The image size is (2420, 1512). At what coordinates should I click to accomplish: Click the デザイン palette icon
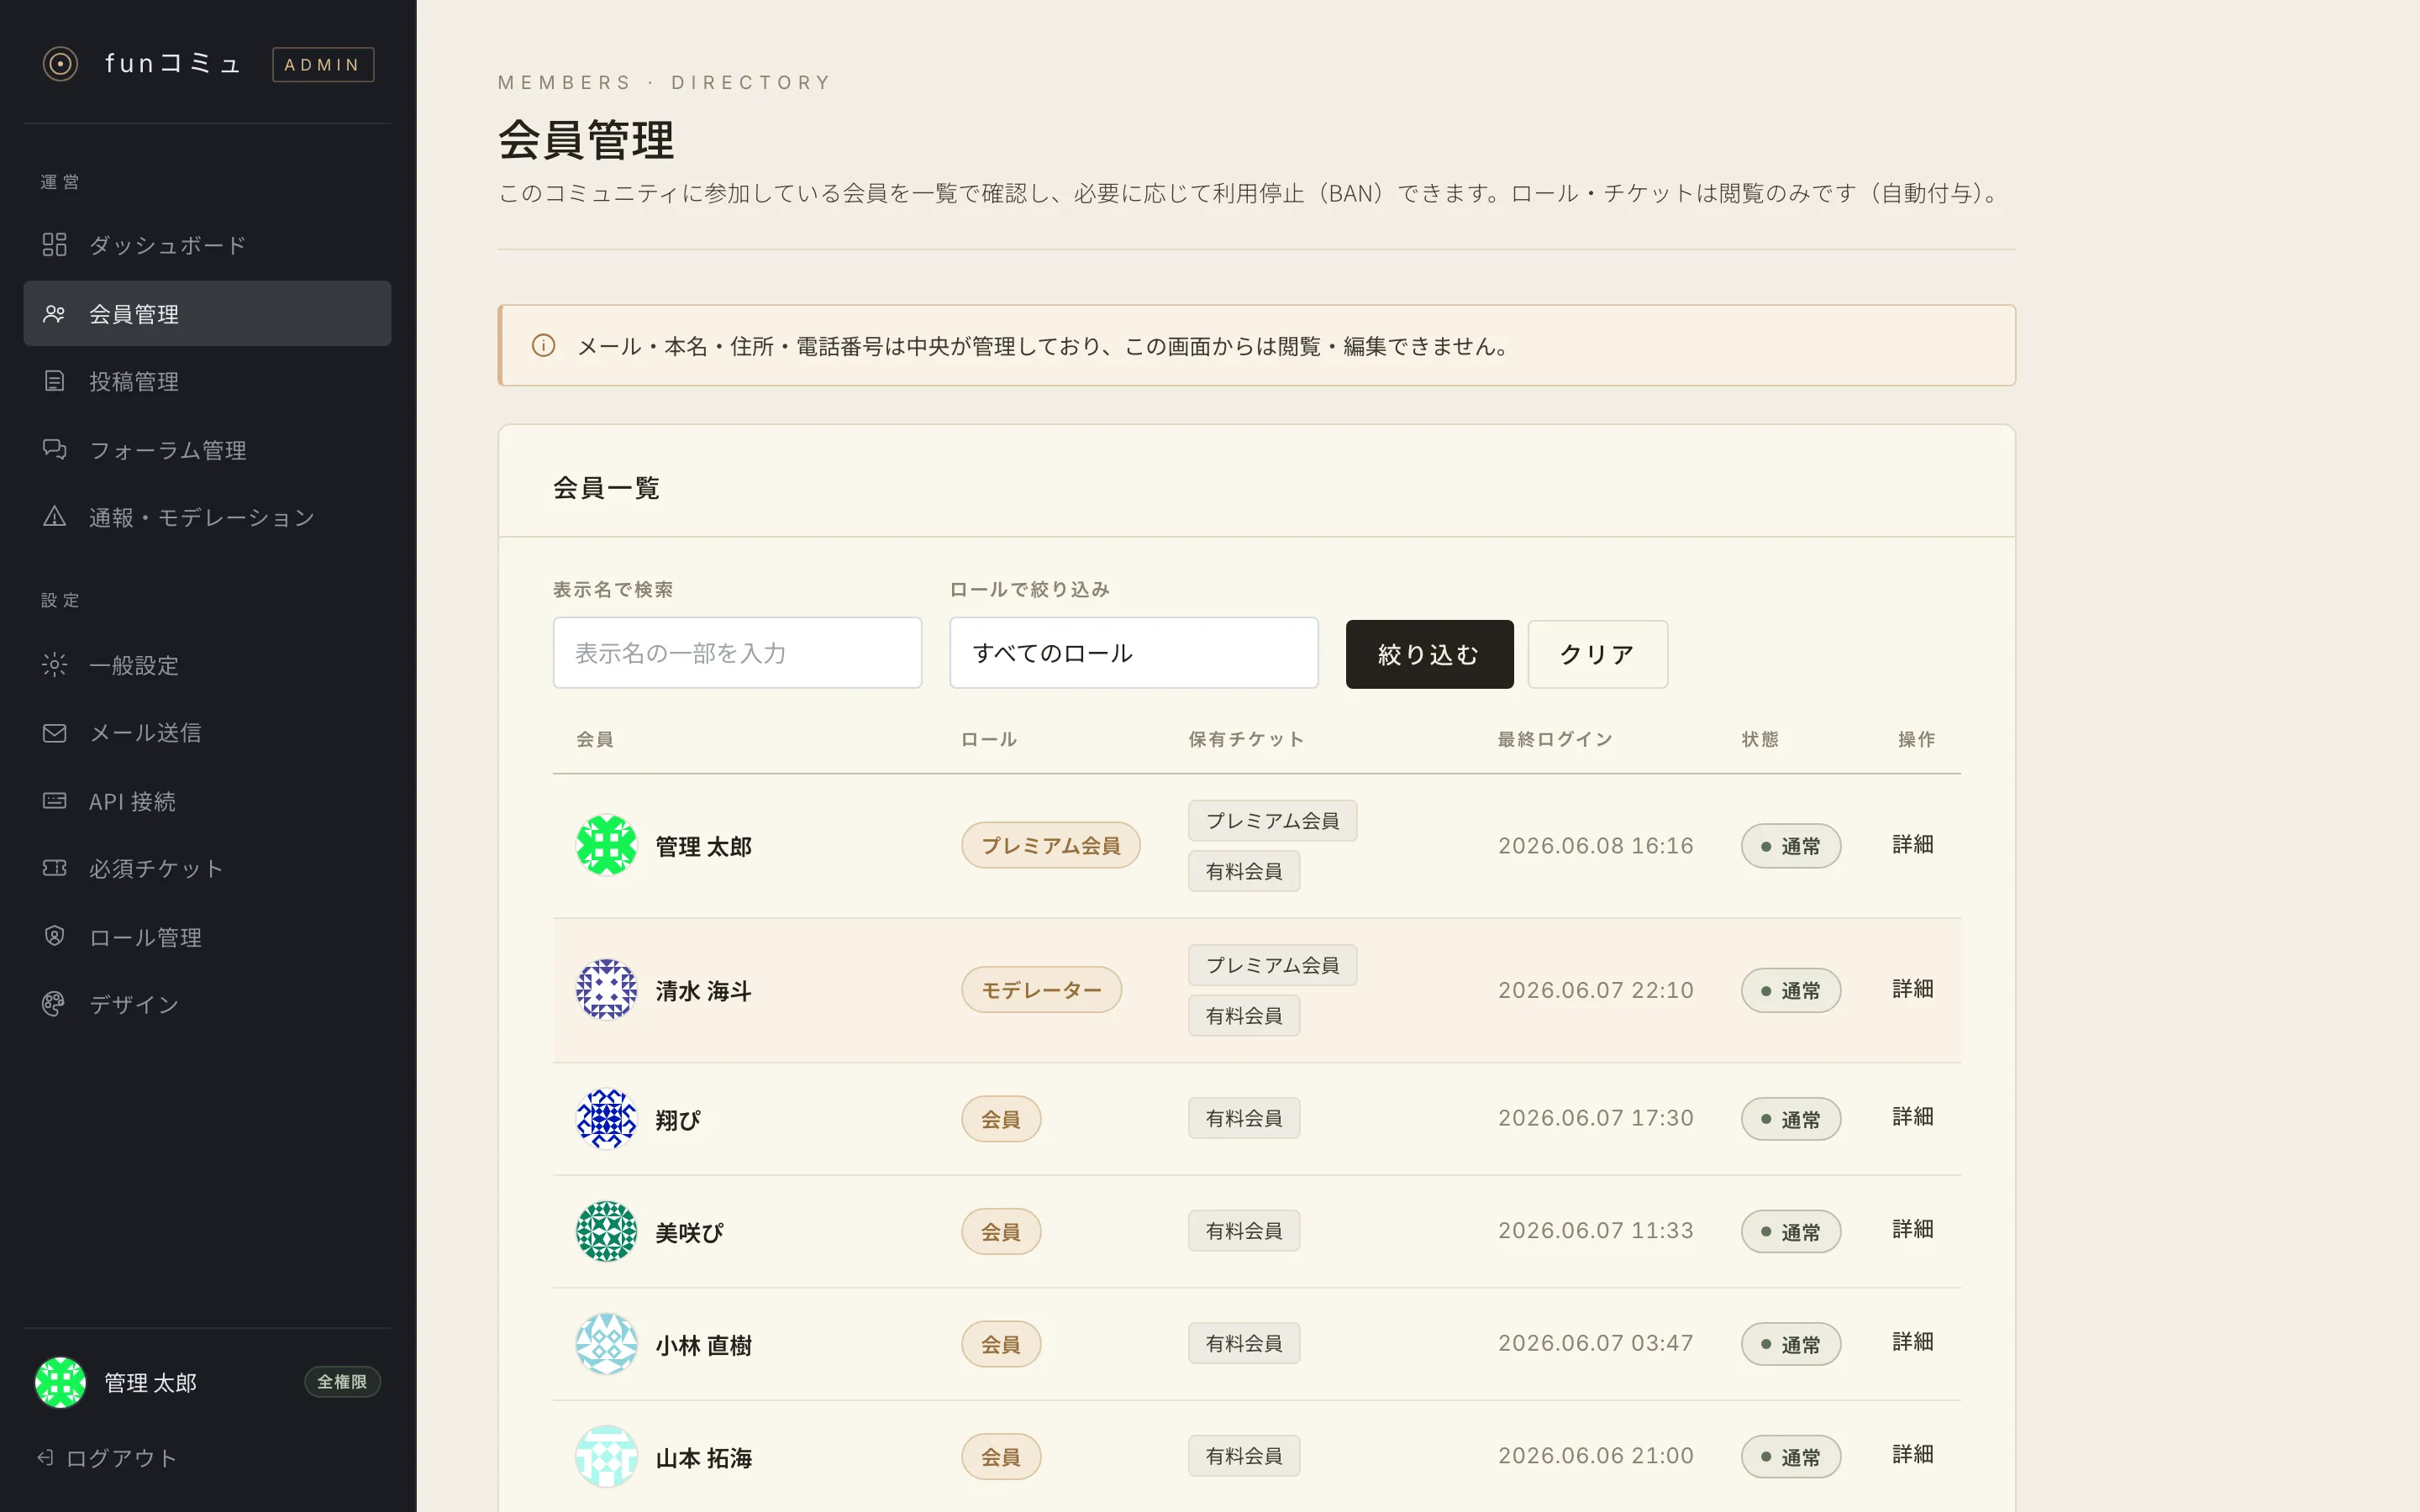point(55,1004)
